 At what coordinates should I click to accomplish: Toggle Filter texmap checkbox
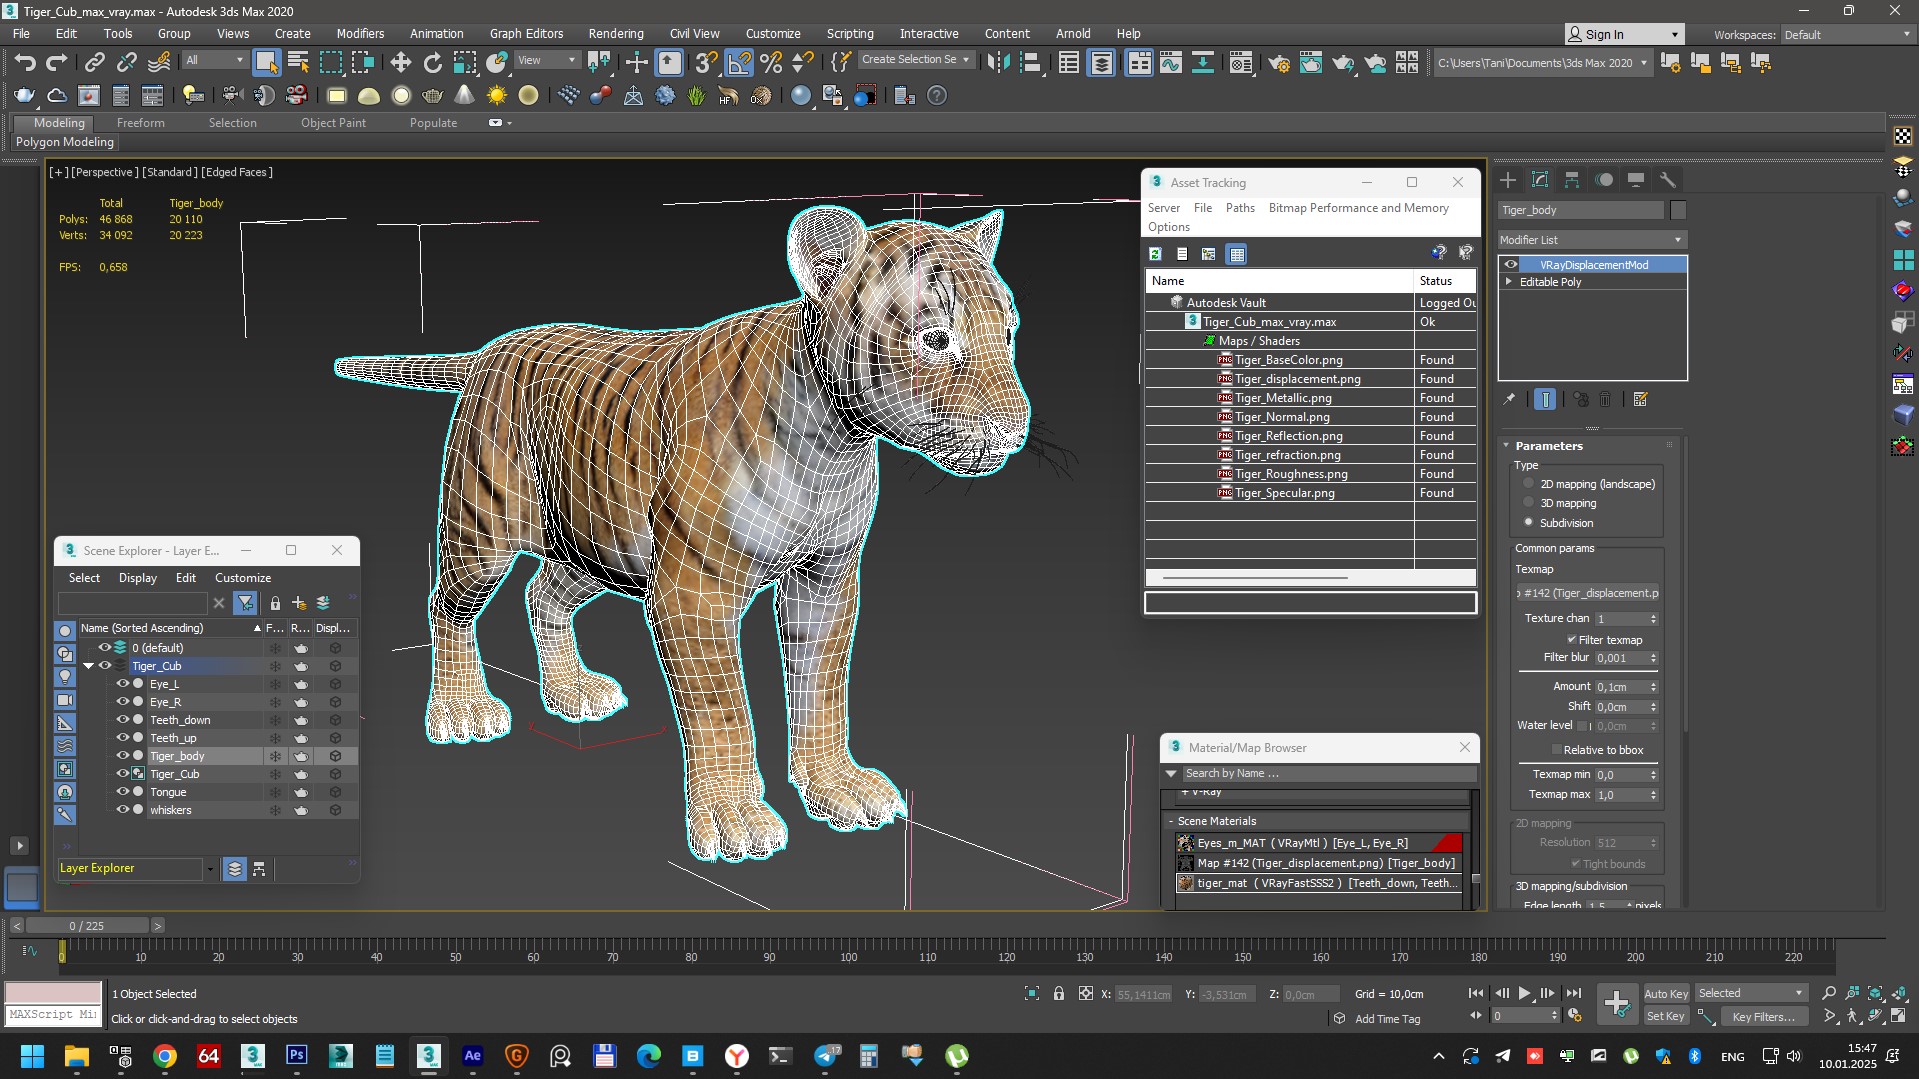1571,640
